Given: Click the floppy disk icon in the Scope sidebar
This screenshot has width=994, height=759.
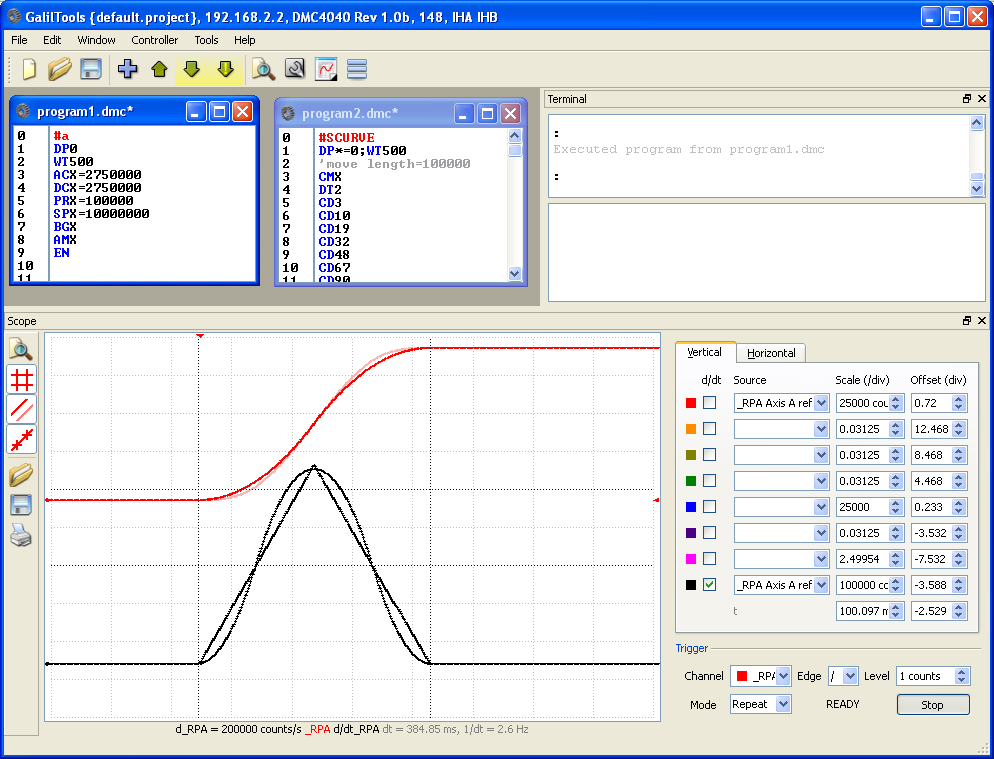Looking at the screenshot, I should [x=21, y=506].
